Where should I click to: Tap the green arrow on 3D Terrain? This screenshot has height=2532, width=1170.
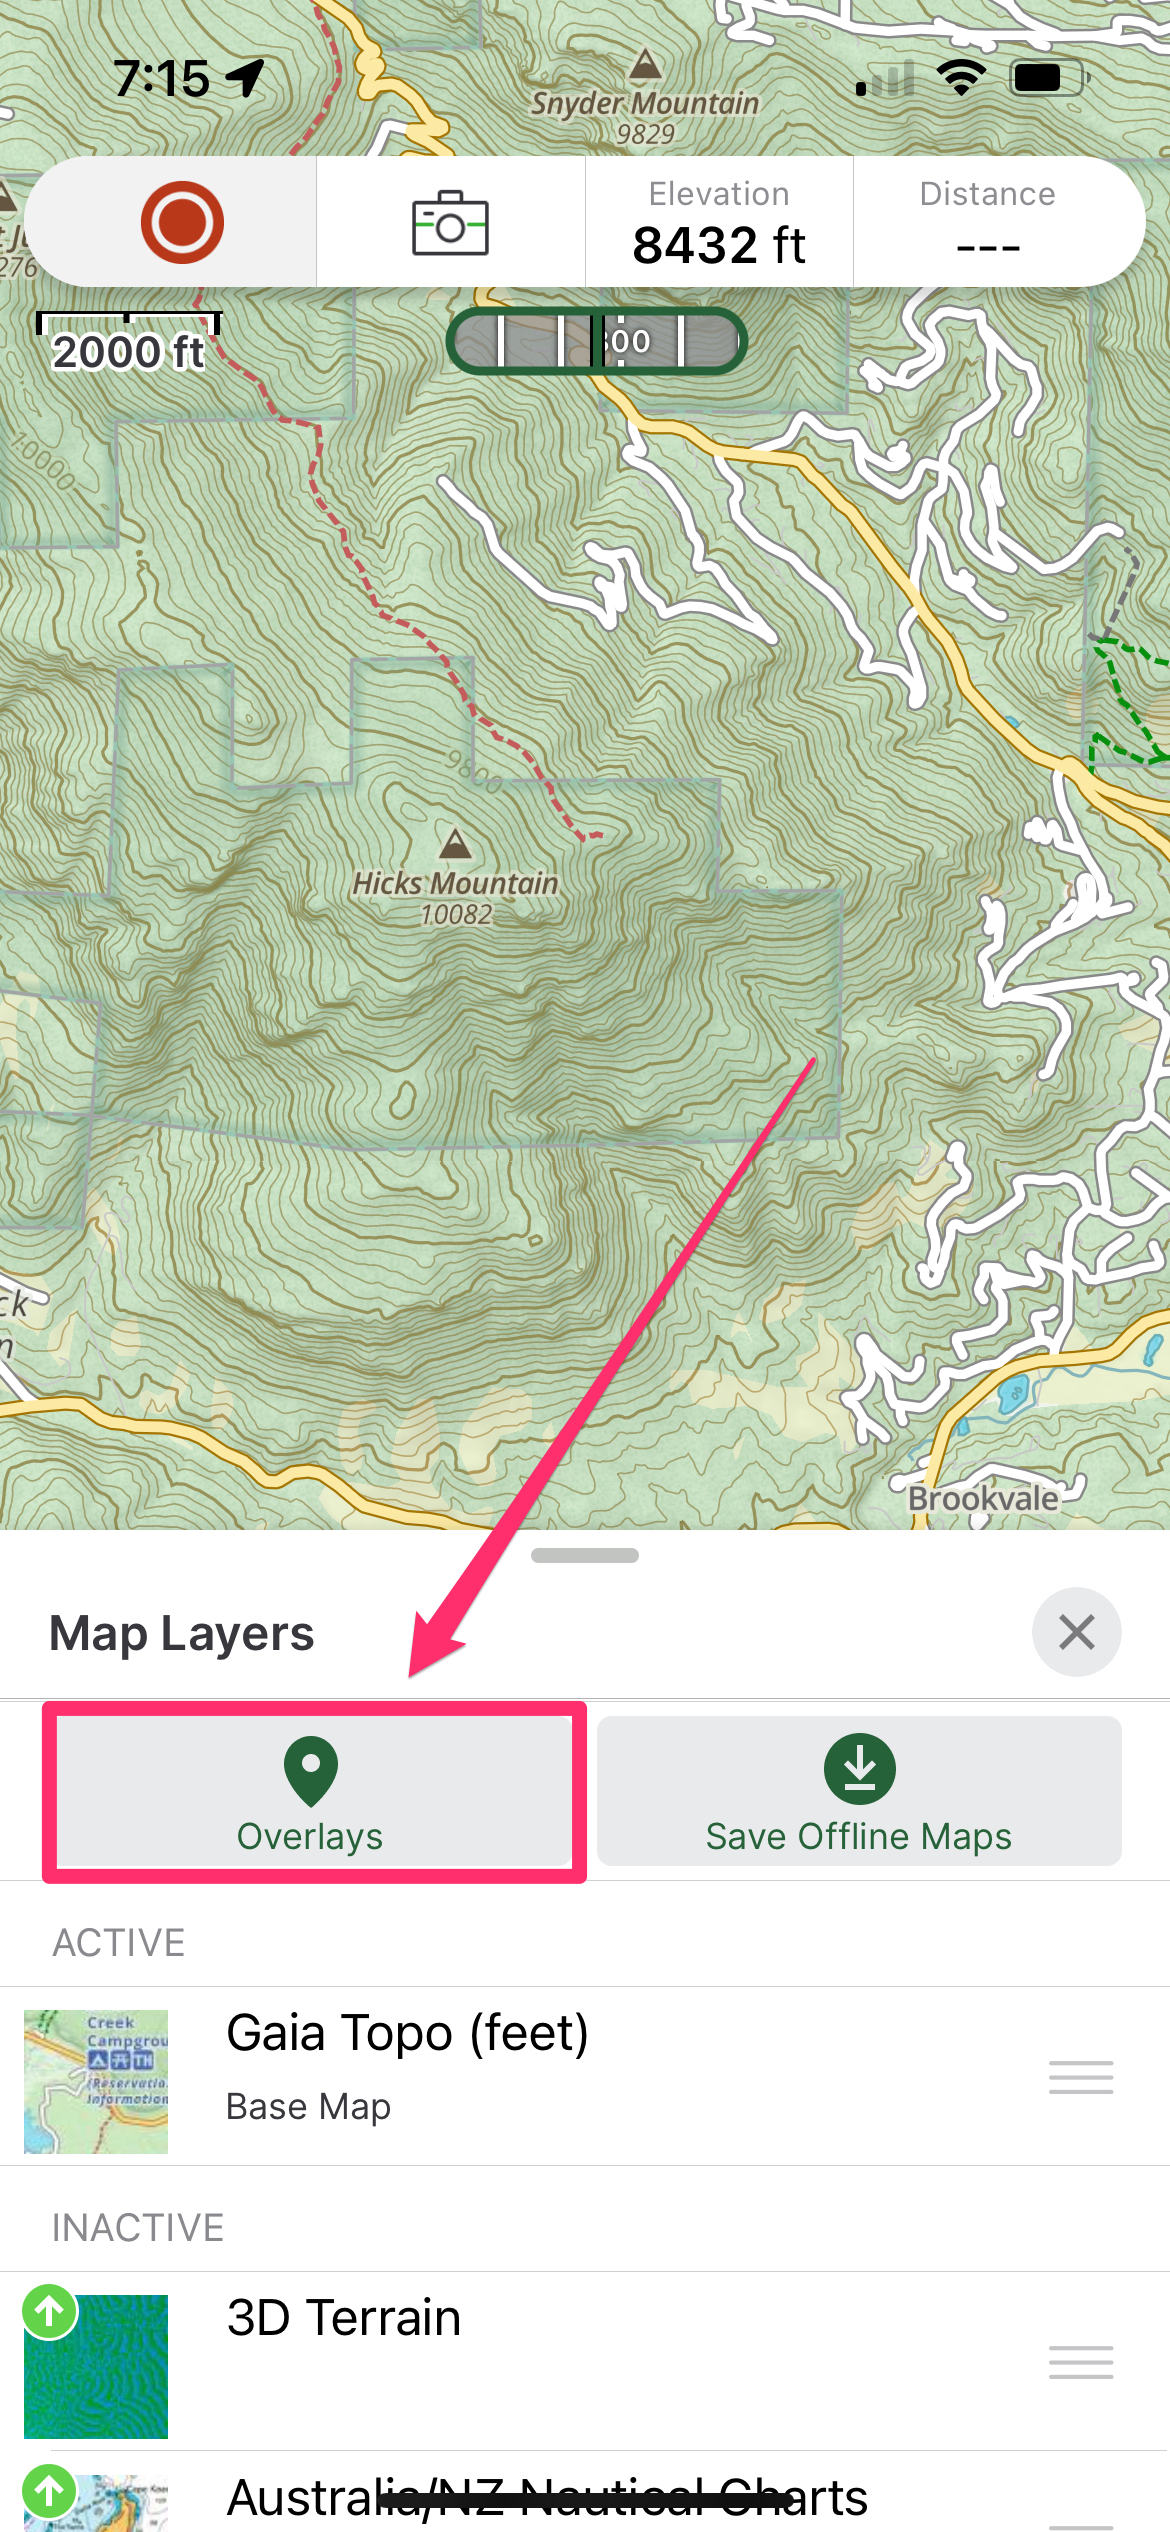(49, 2312)
